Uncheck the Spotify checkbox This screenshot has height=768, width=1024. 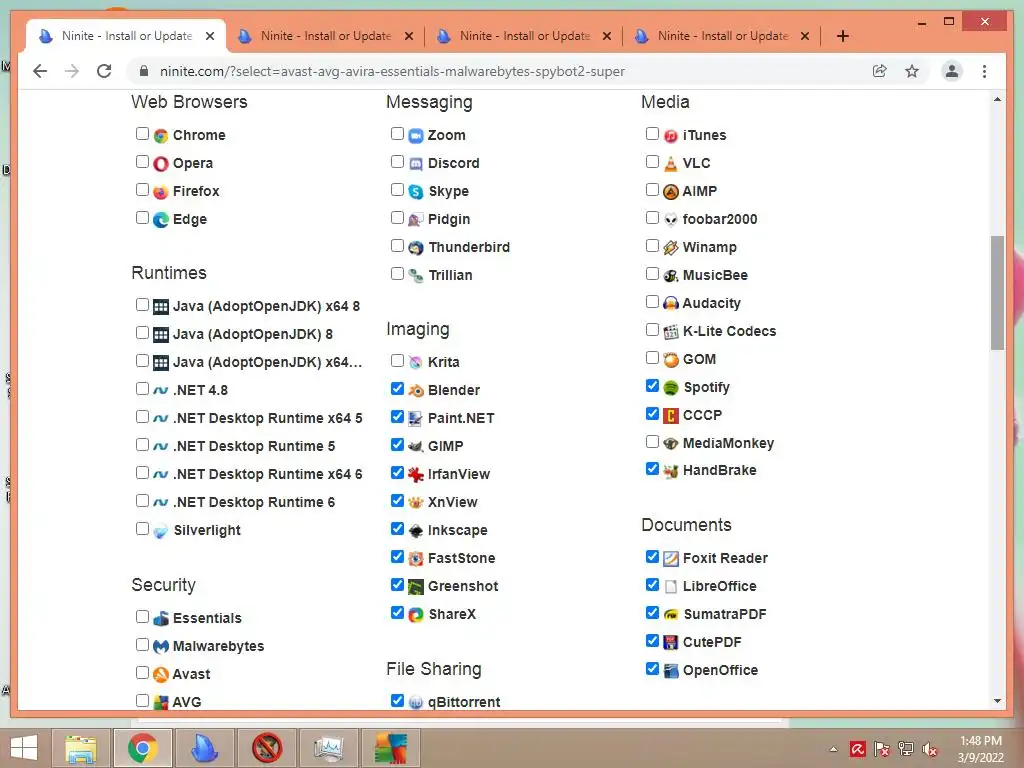(652, 385)
